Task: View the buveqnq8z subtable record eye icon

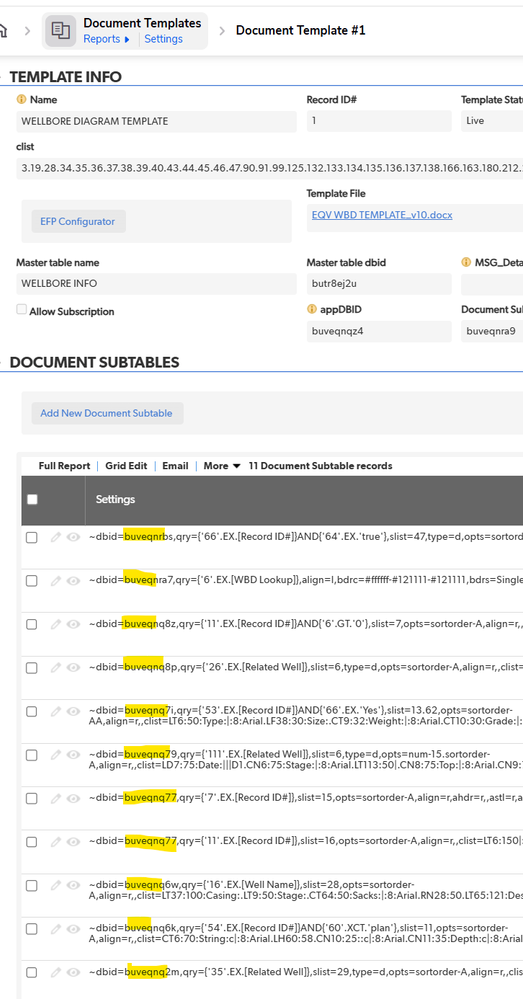Action: 73,624
